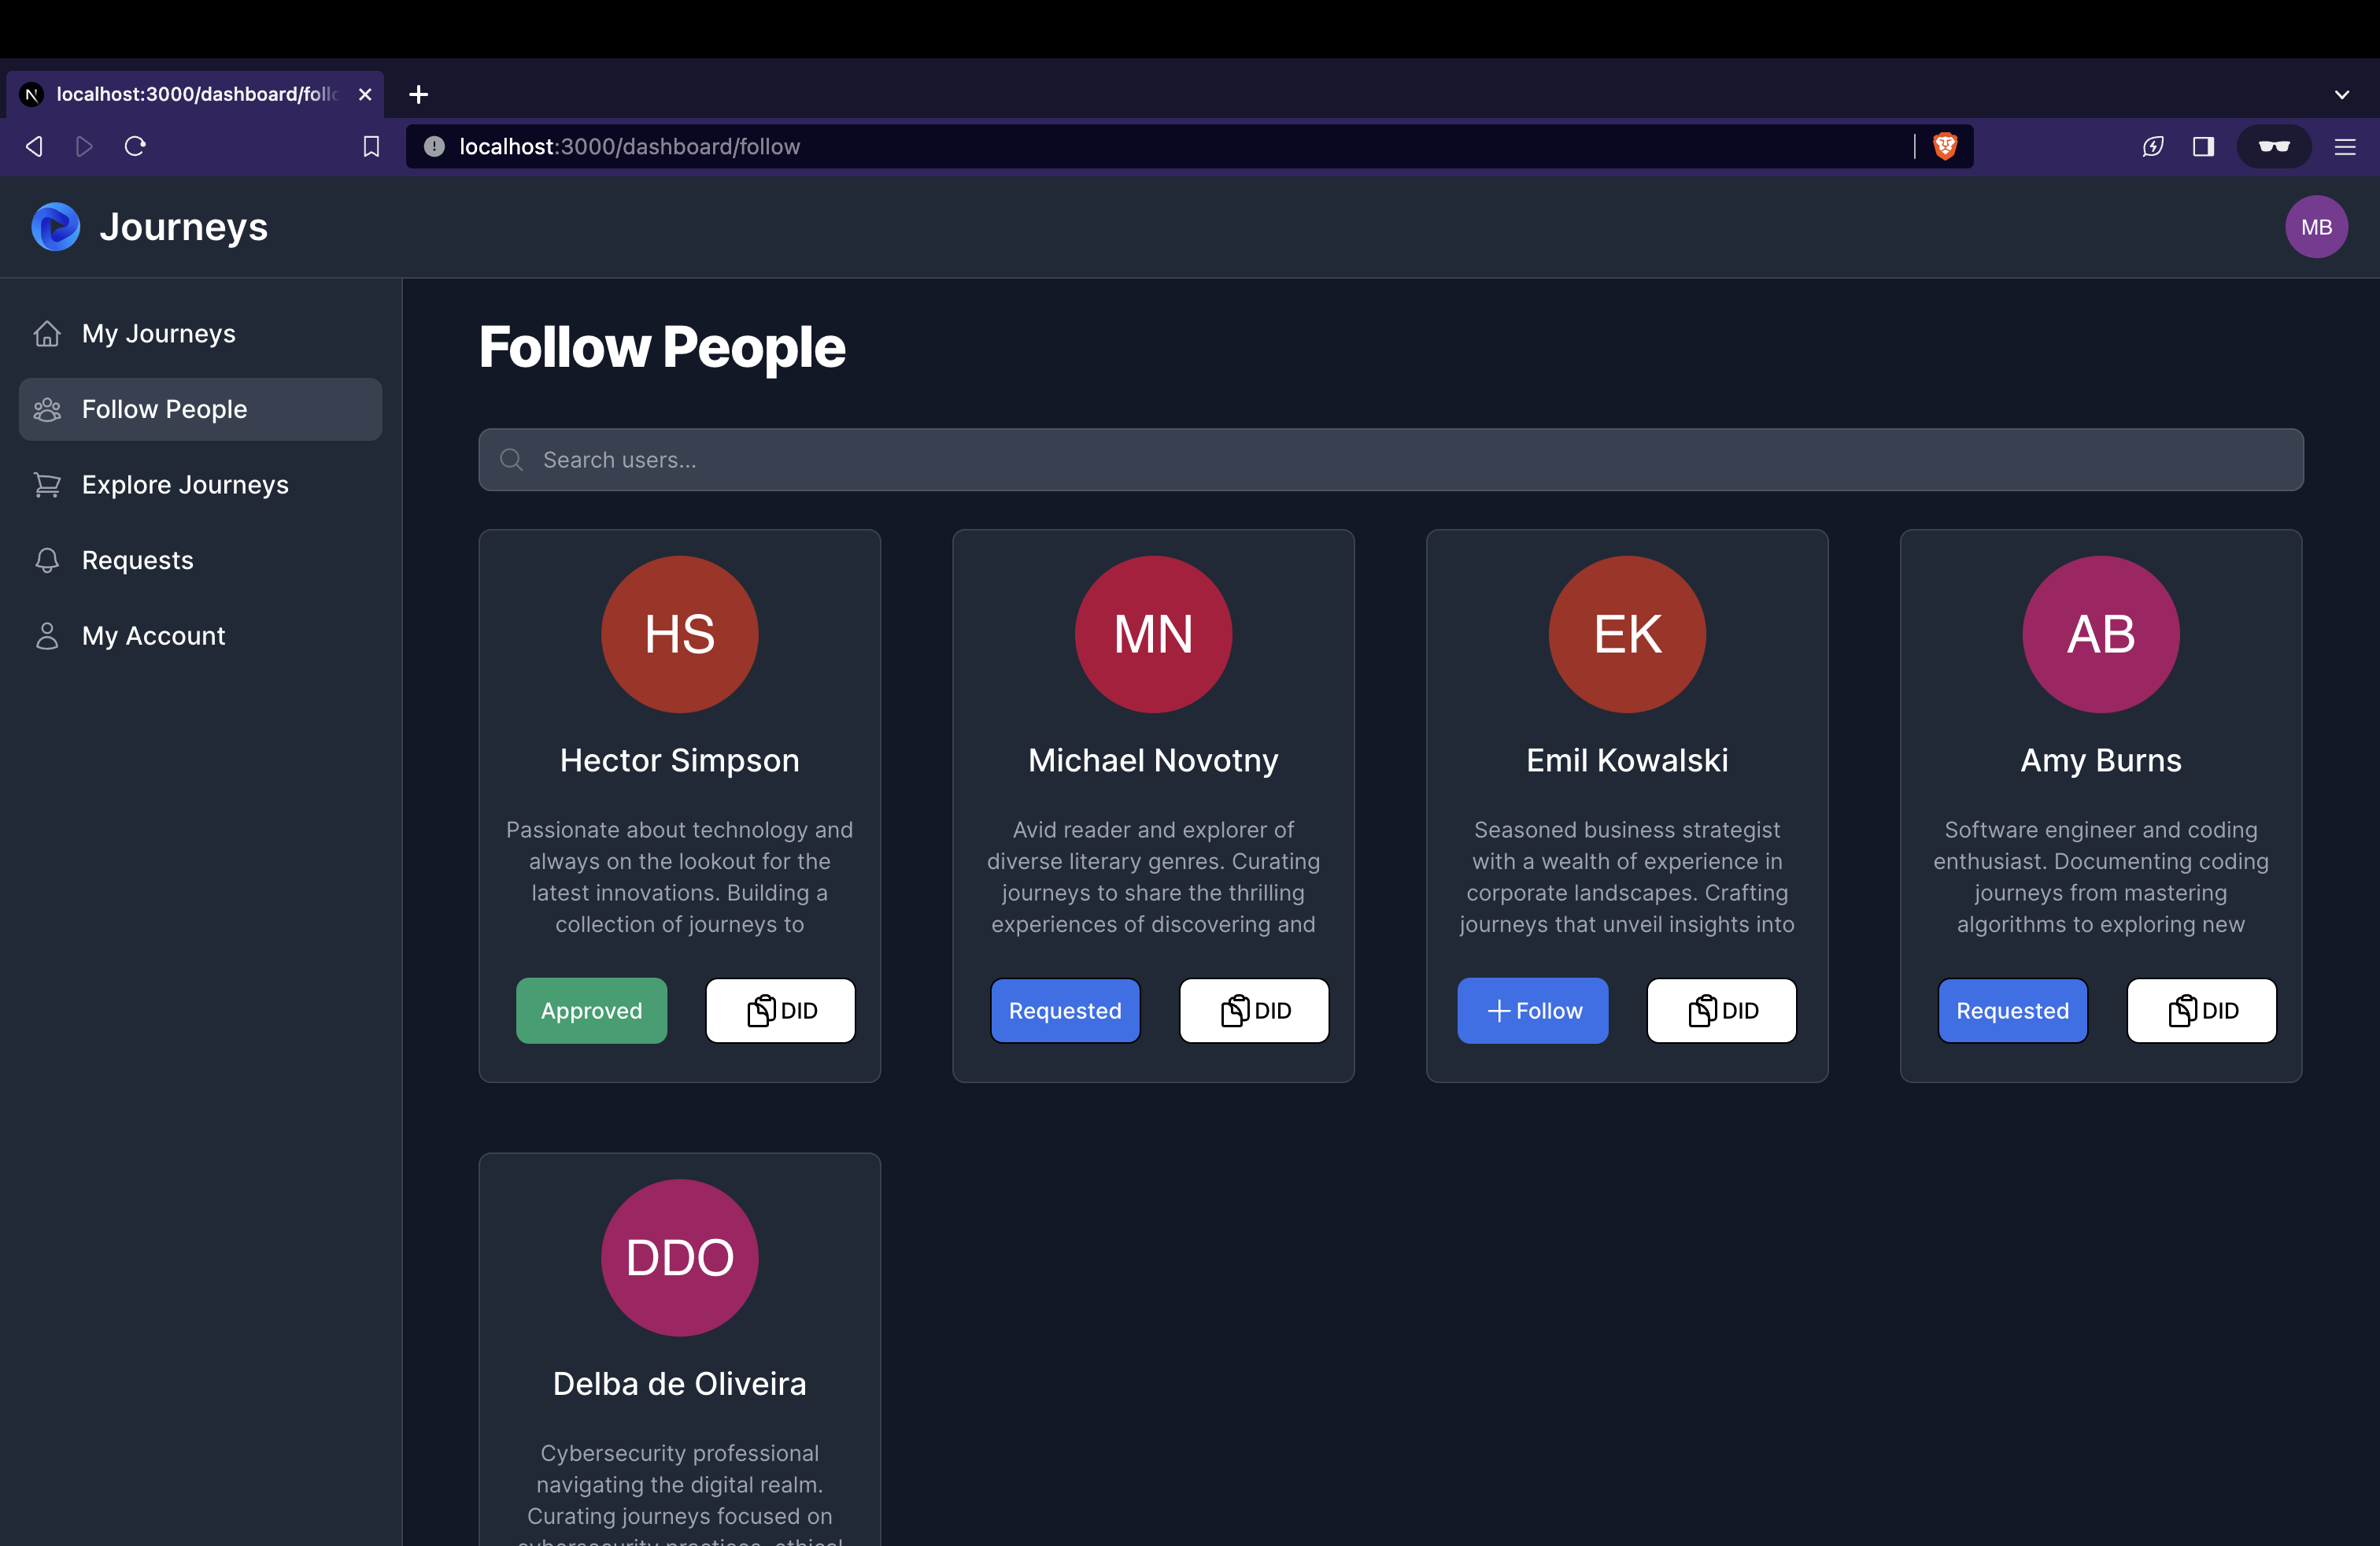
Task: Open the MB user avatar menu
Action: click(x=2315, y=227)
